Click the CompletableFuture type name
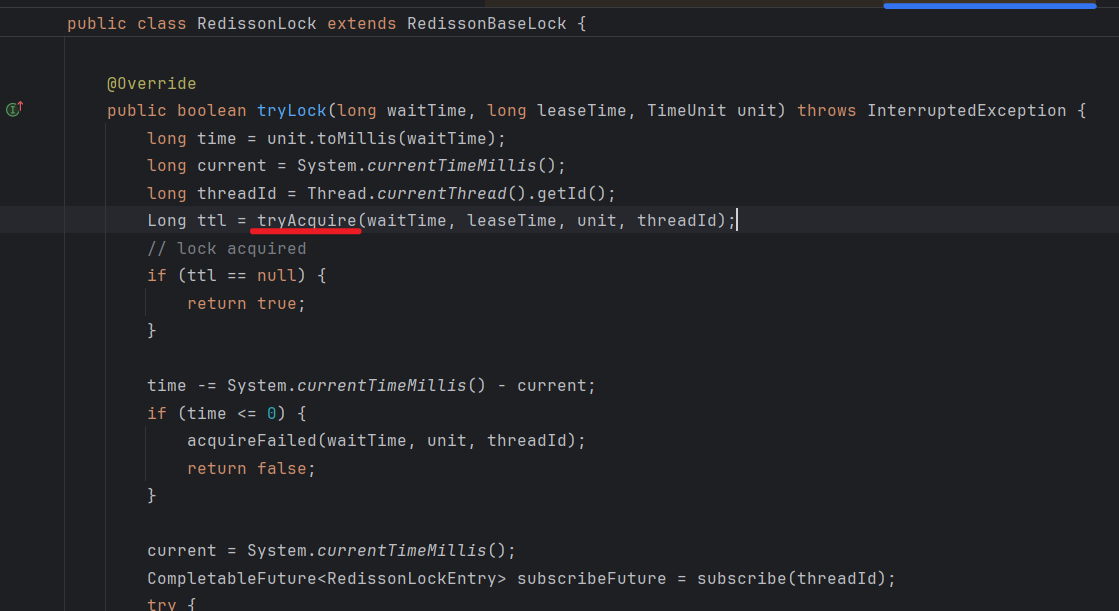Image resolution: width=1119 pixels, height=611 pixels. coord(232,578)
